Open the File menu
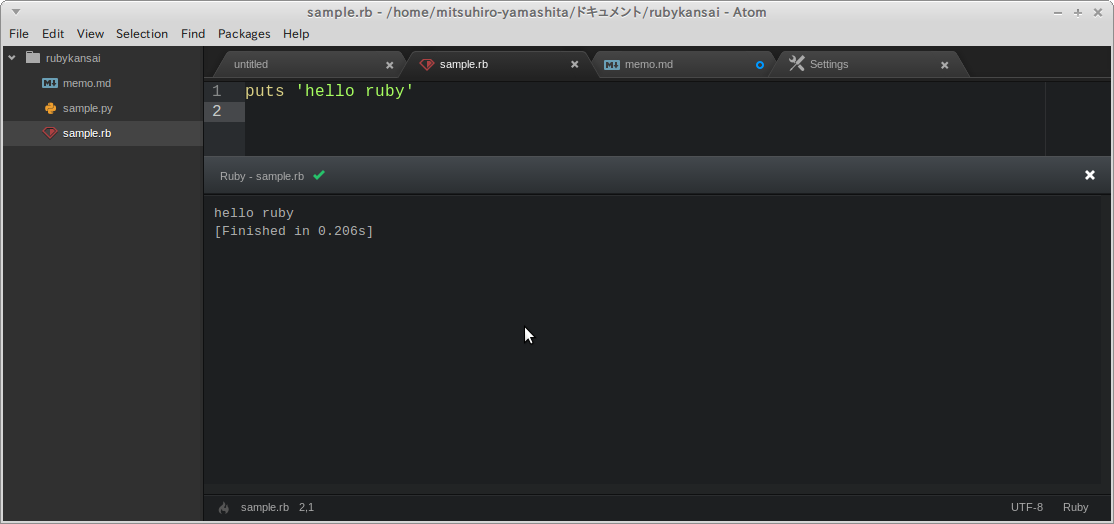 click(19, 33)
